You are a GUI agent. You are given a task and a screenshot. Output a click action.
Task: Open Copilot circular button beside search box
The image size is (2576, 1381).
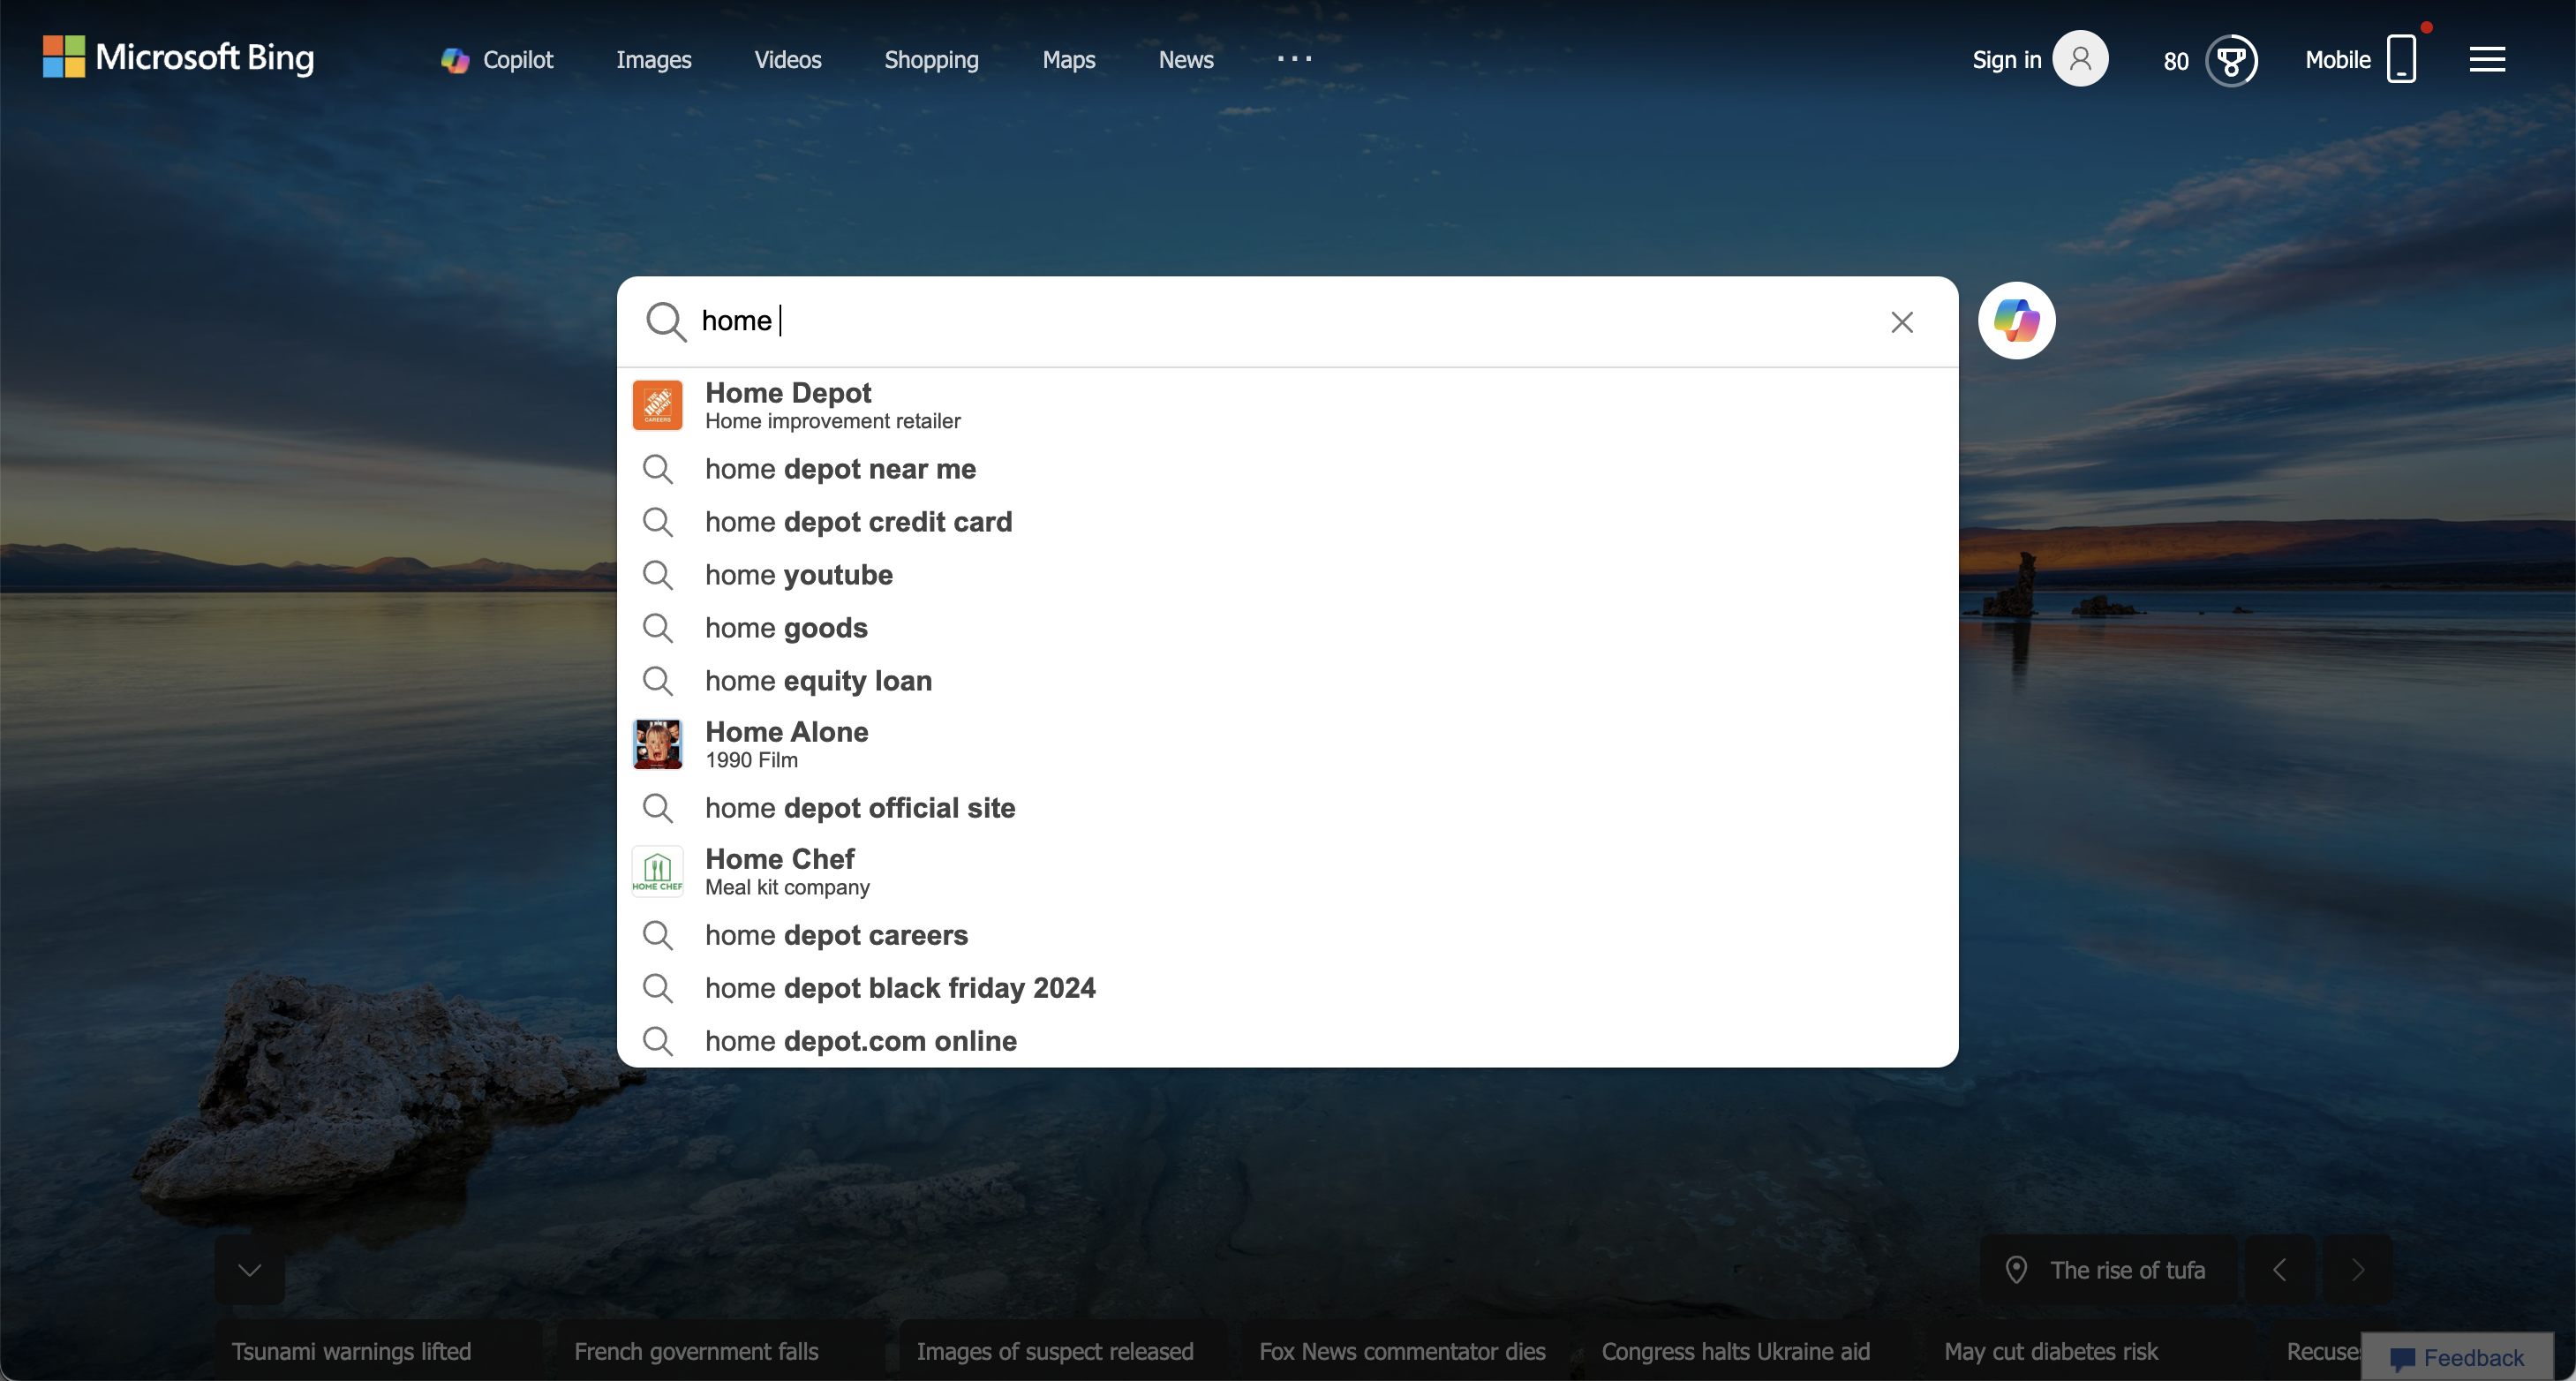click(x=2016, y=321)
